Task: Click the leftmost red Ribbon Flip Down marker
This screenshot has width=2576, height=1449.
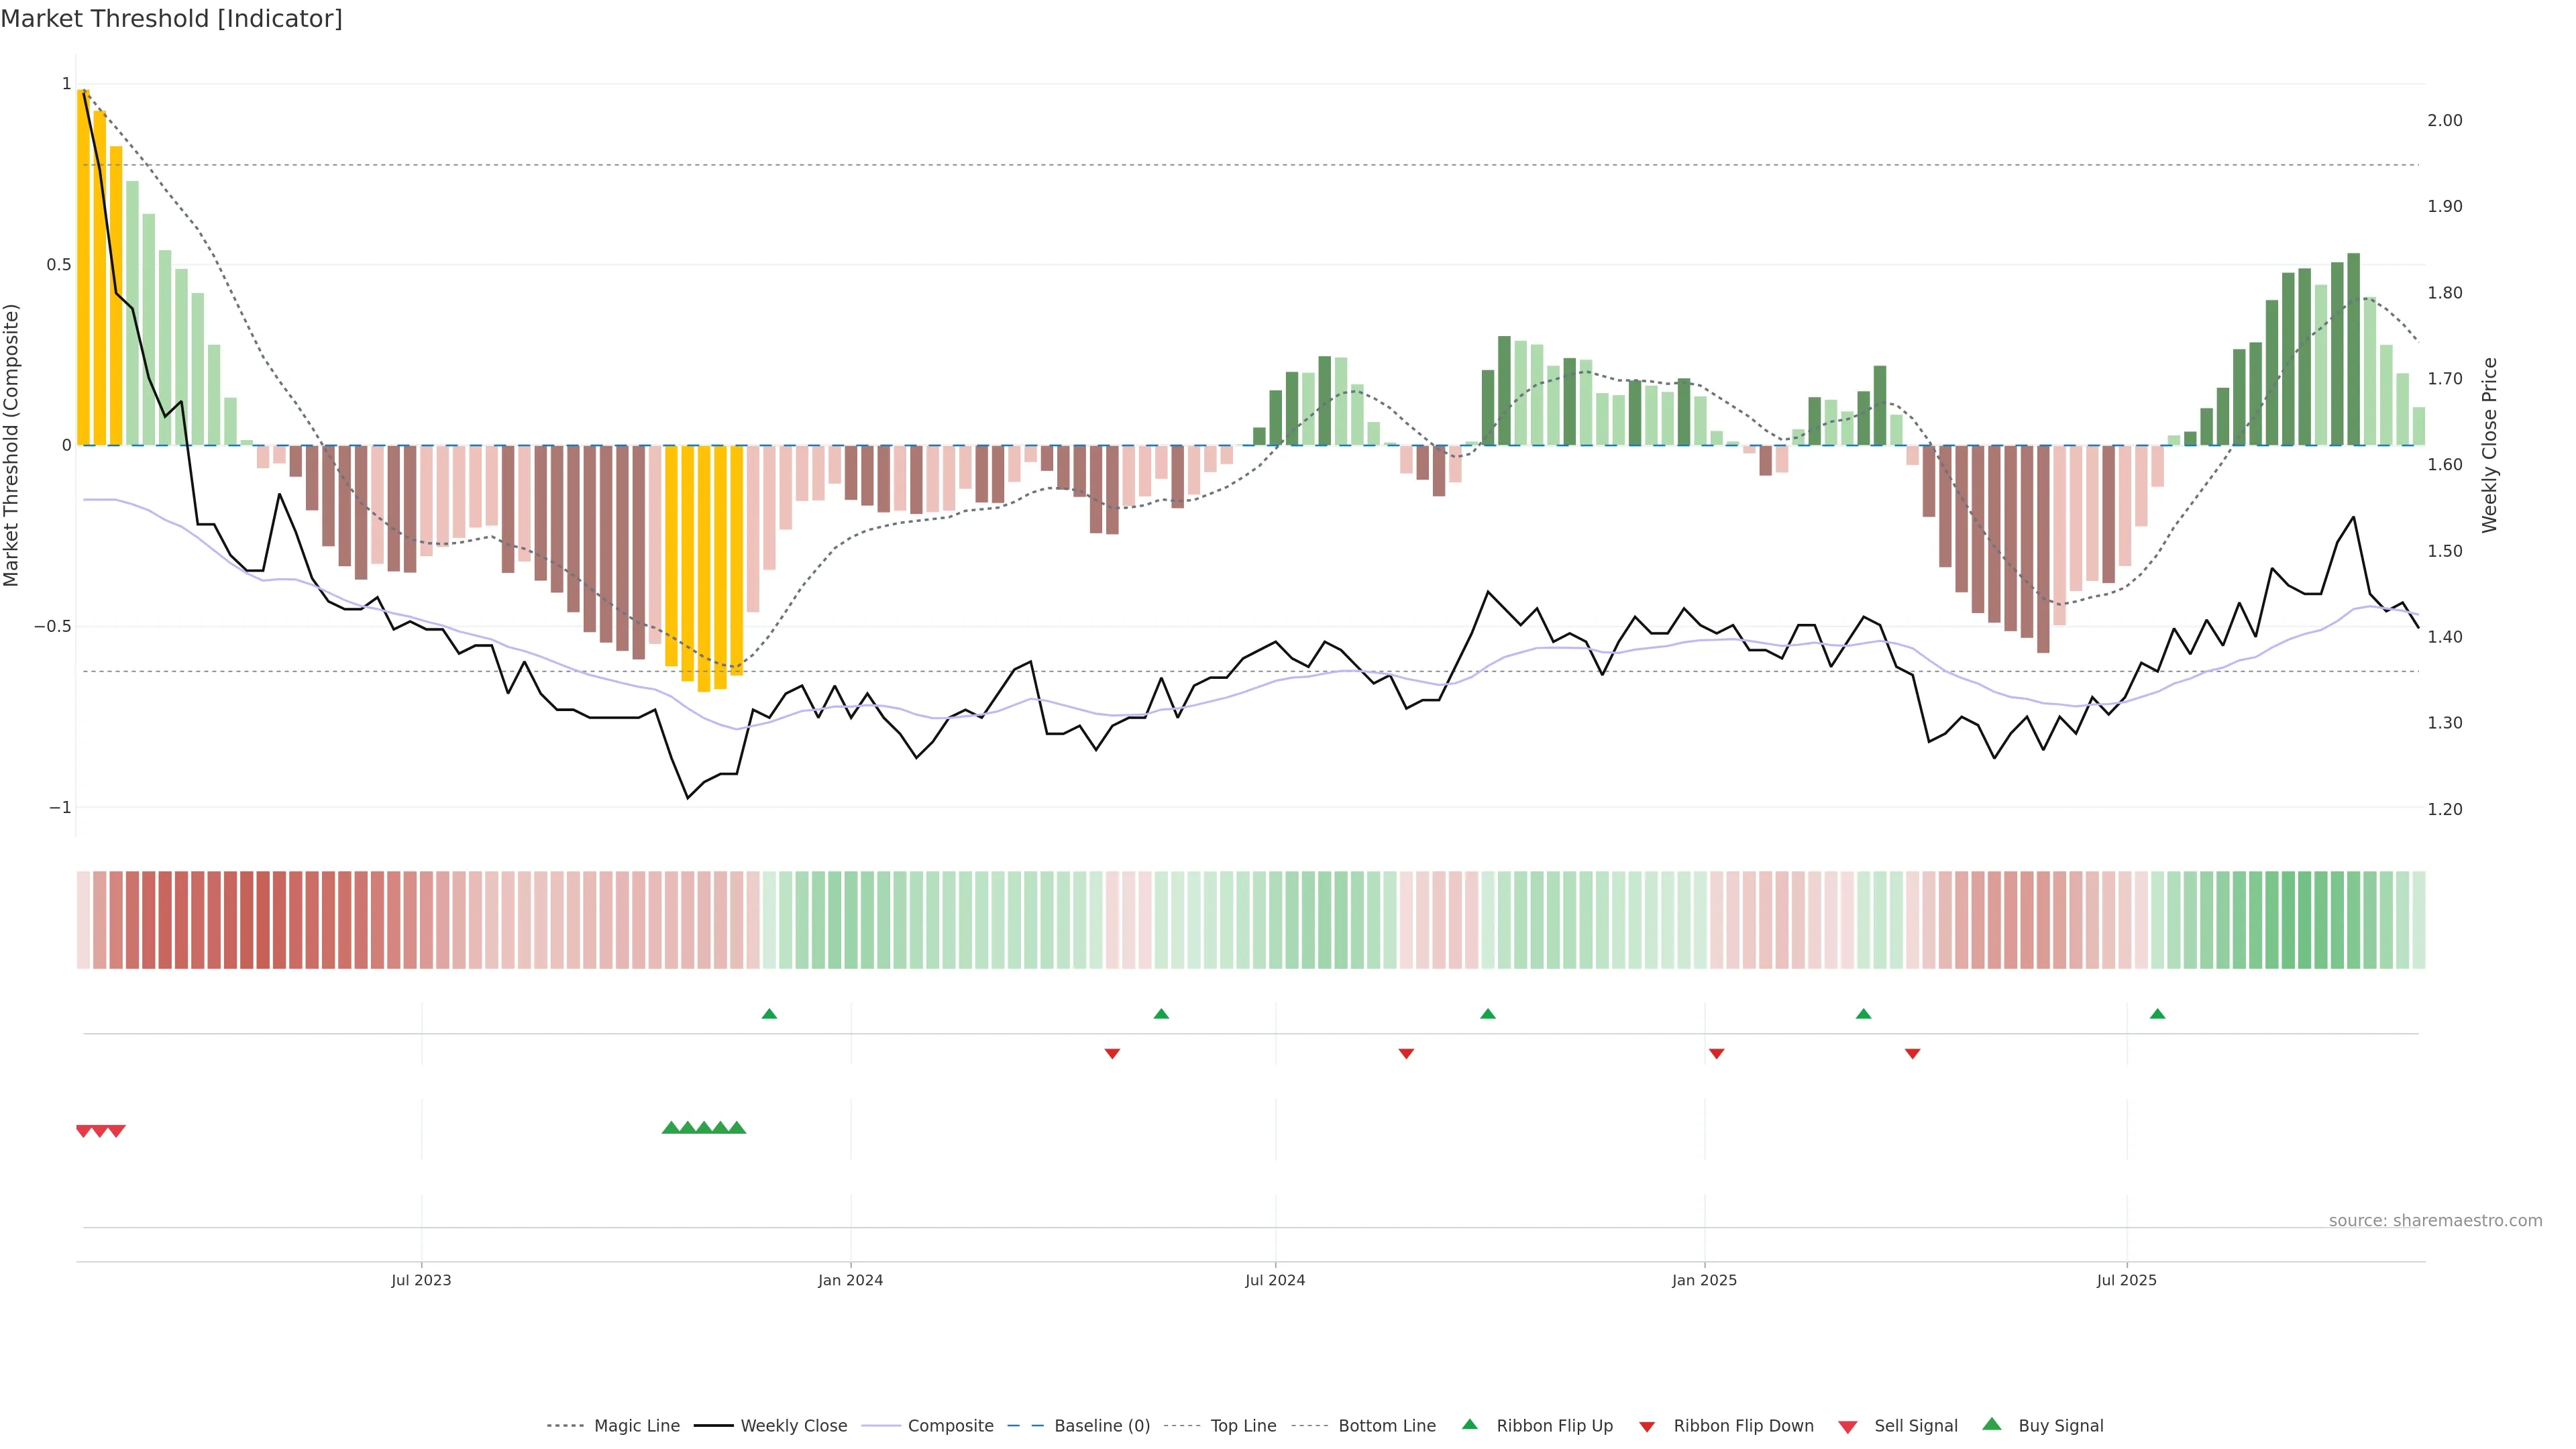Action: (1112, 1053)
